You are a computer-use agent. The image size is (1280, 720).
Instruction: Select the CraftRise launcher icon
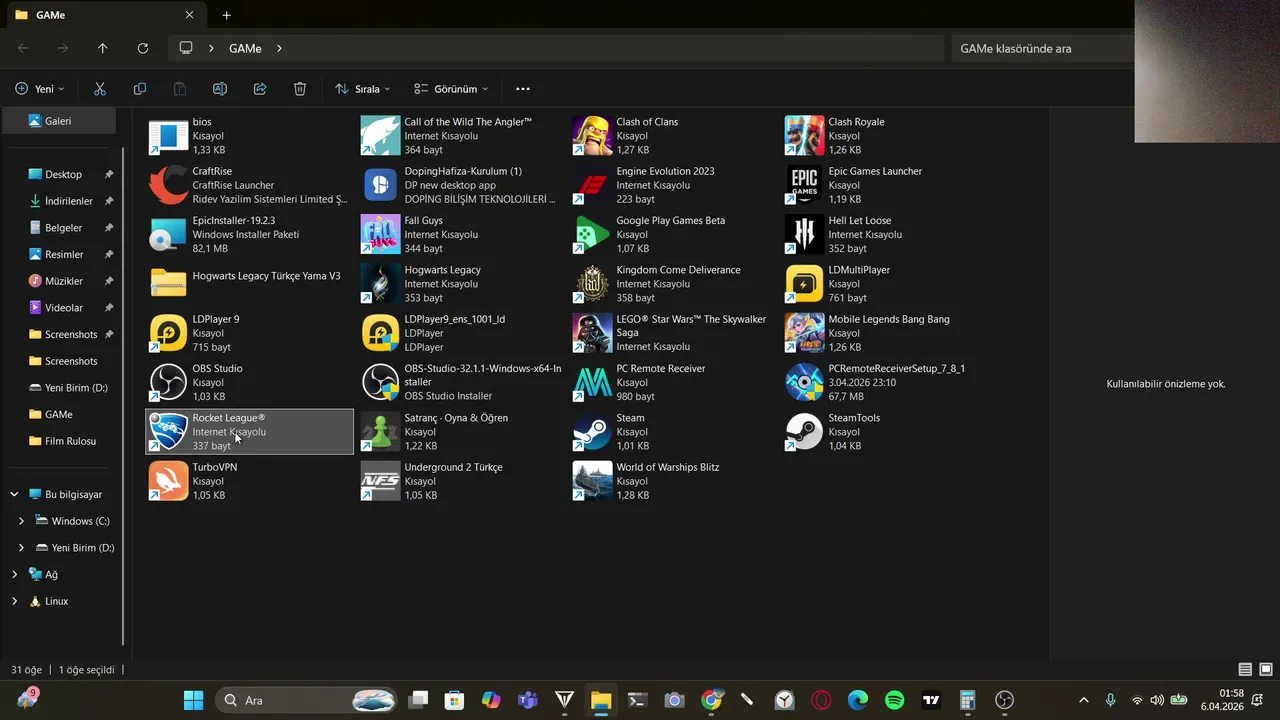coord(168,185)
